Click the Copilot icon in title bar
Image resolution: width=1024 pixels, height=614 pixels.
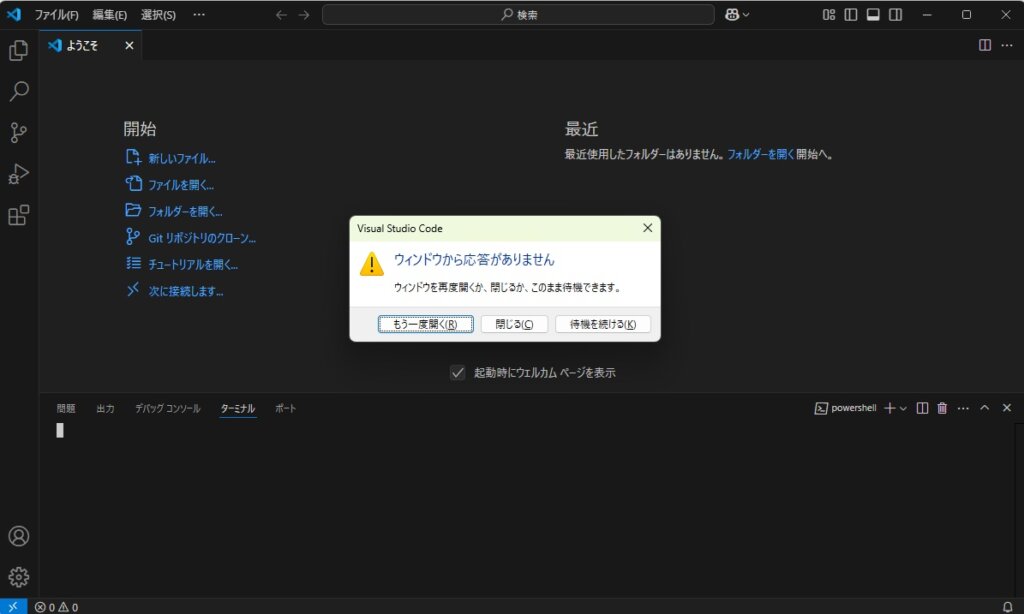pos(732,14)
